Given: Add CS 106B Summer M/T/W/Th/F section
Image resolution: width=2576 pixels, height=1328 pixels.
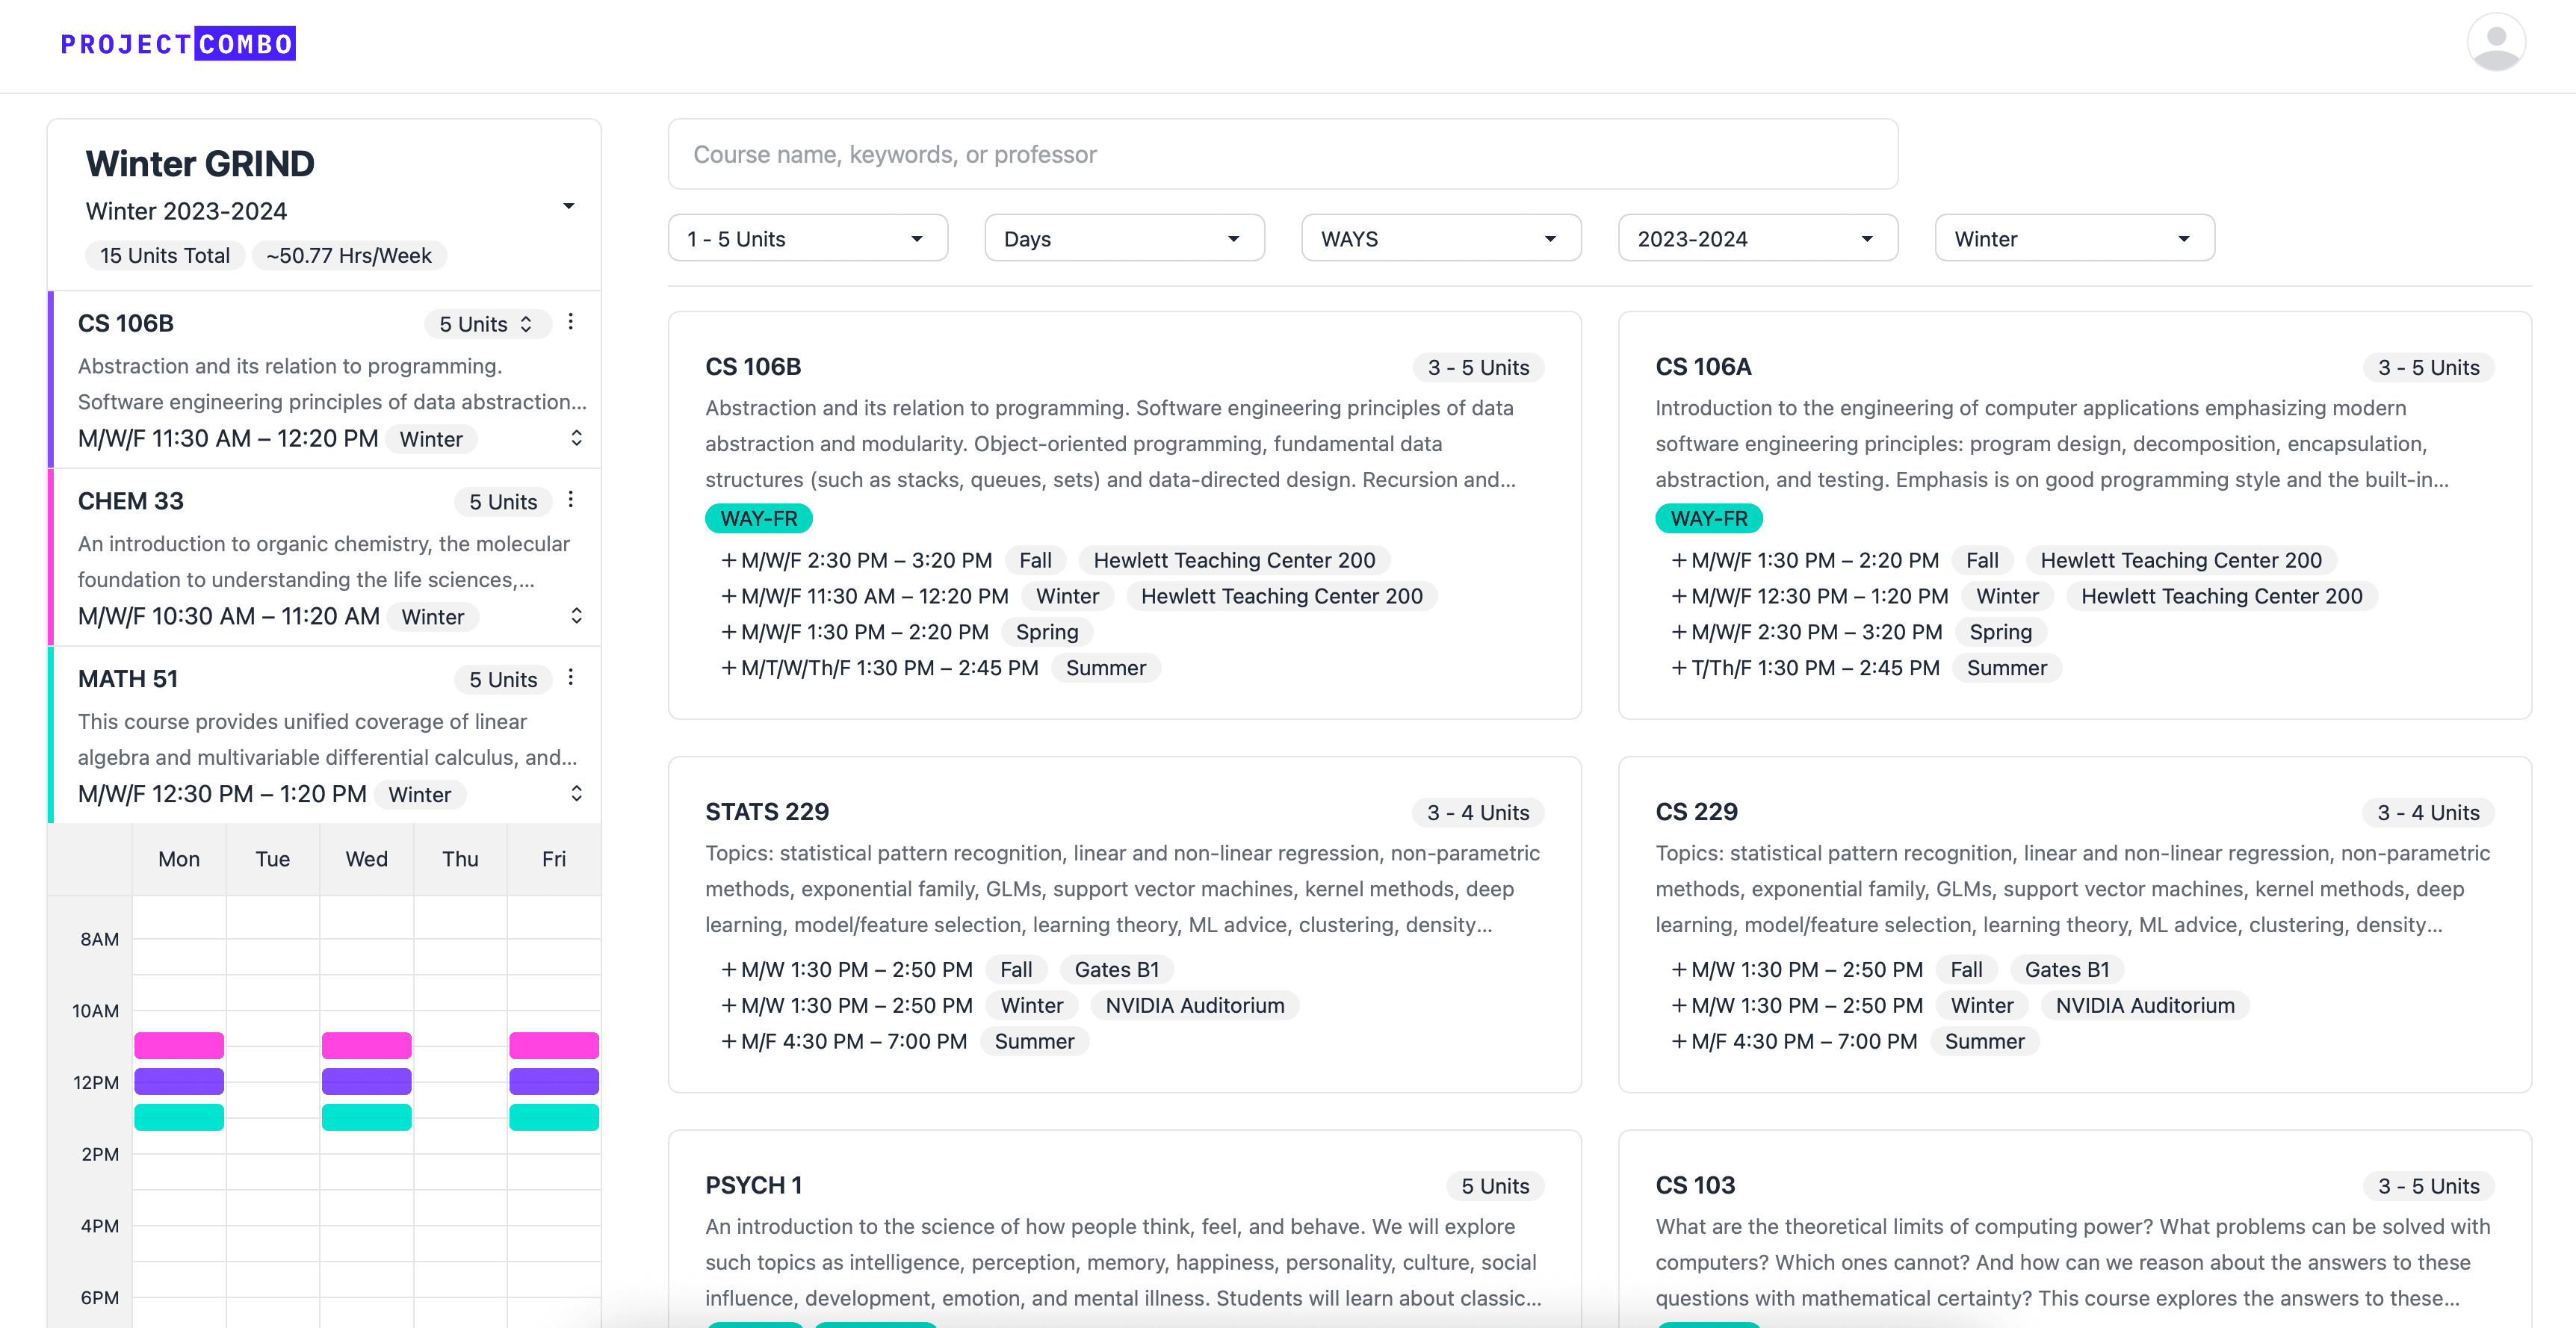Looking at the screenshot, I should coord(729,668).
